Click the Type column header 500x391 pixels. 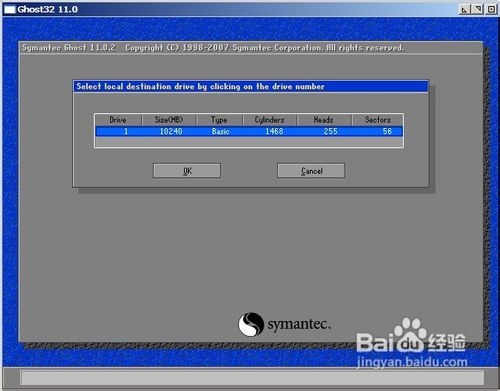click(x=219, y=120)
